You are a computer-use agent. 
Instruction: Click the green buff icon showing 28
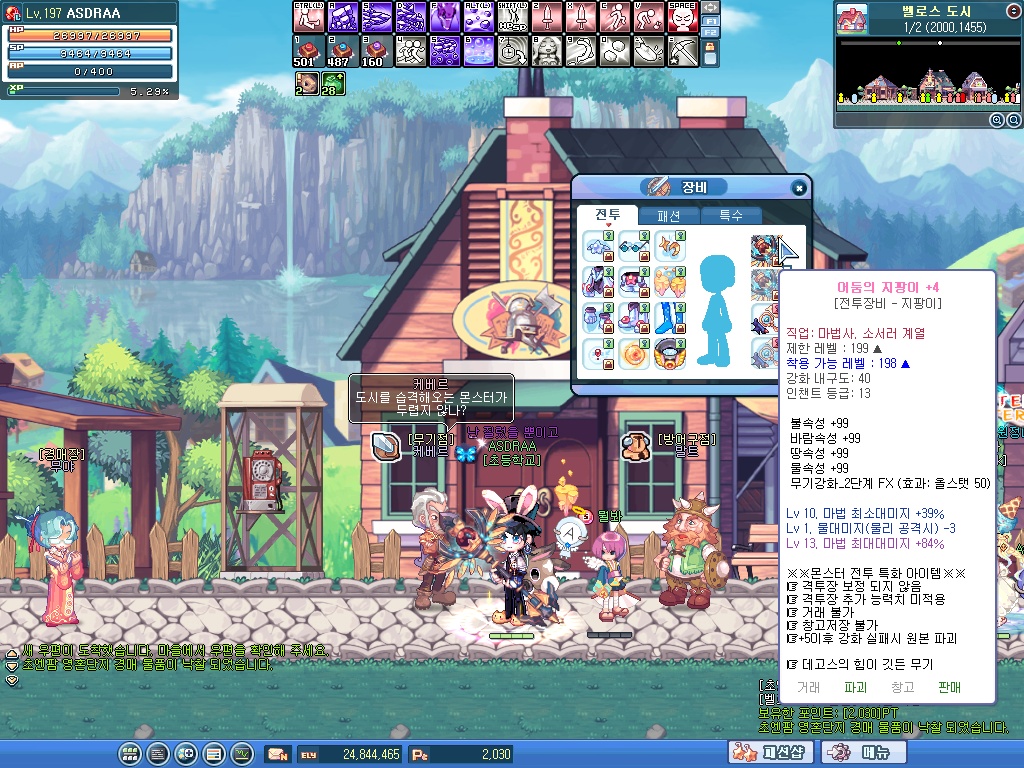333,84
